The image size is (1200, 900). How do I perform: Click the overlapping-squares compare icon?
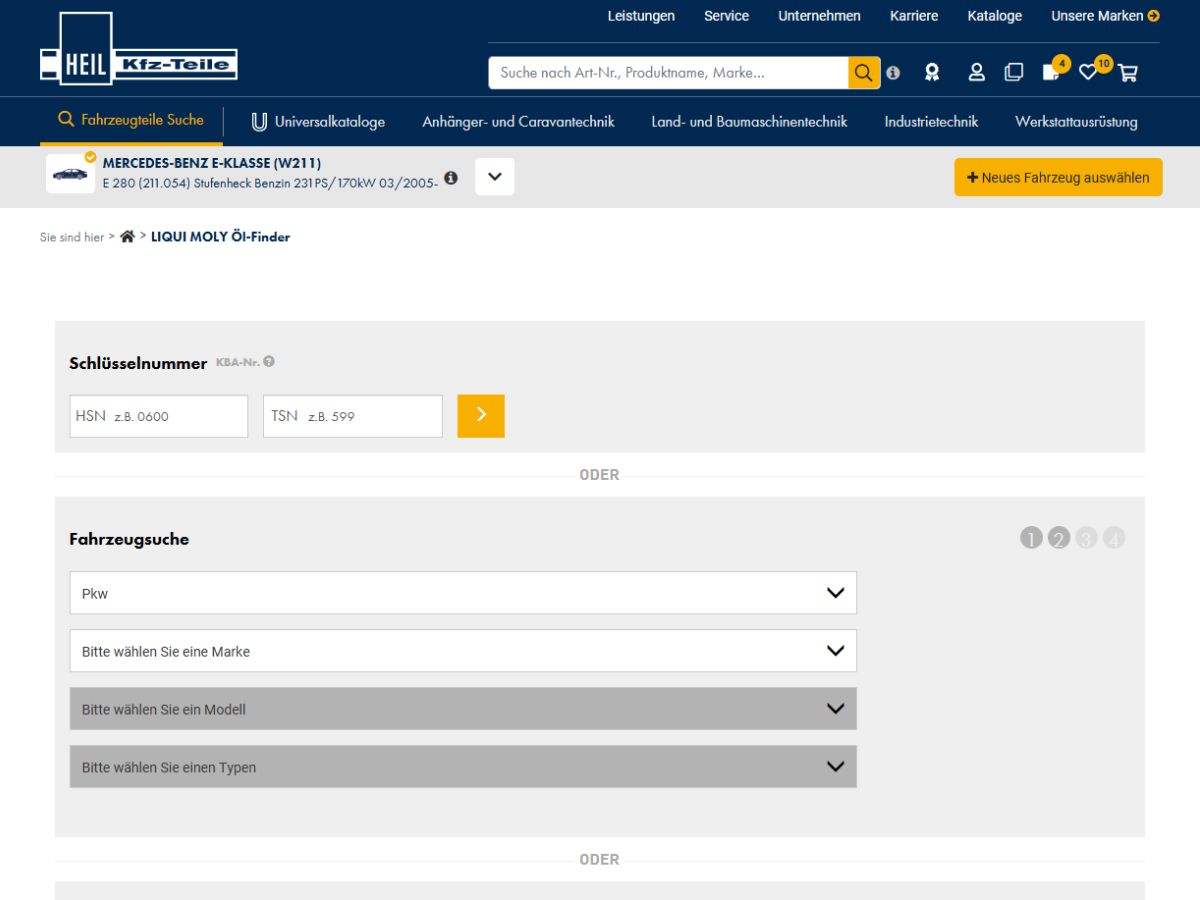[x=1014, y=72]
